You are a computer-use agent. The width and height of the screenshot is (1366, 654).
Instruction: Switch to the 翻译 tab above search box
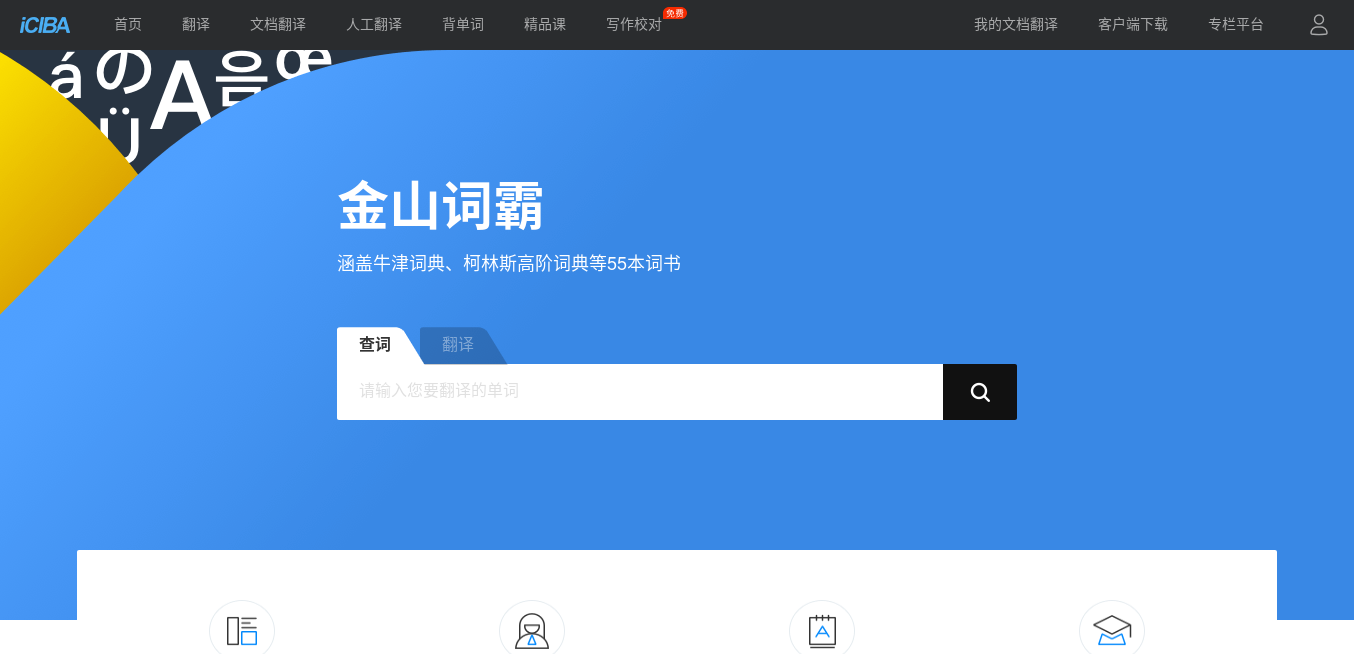pyautogui.click(x=458, y=345)
